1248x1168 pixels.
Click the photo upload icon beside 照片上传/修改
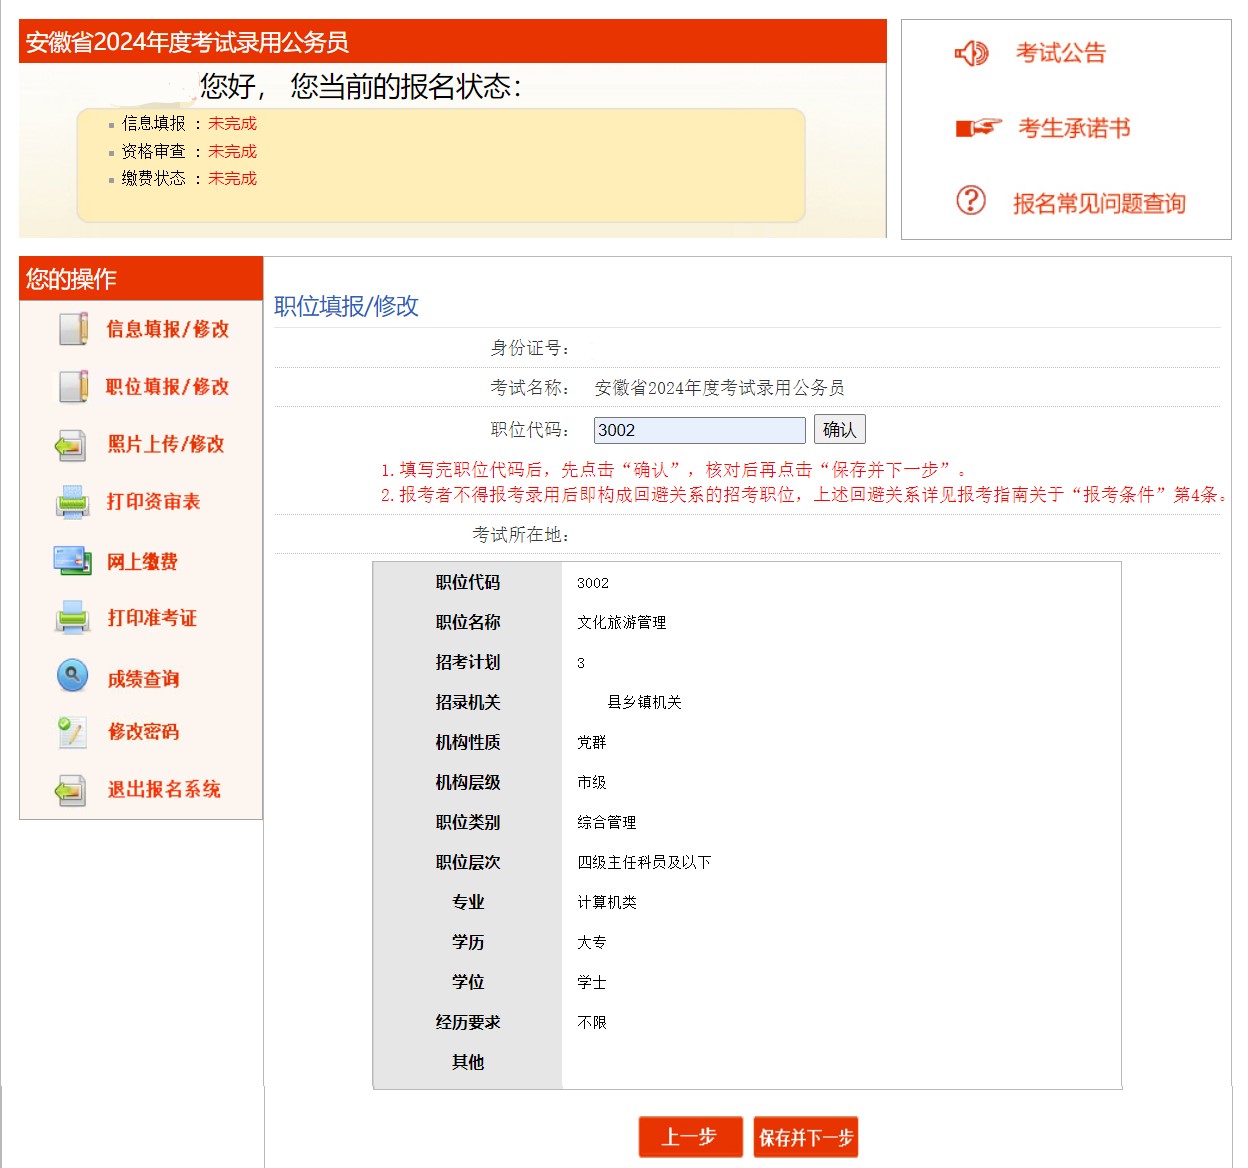[71, 445]
